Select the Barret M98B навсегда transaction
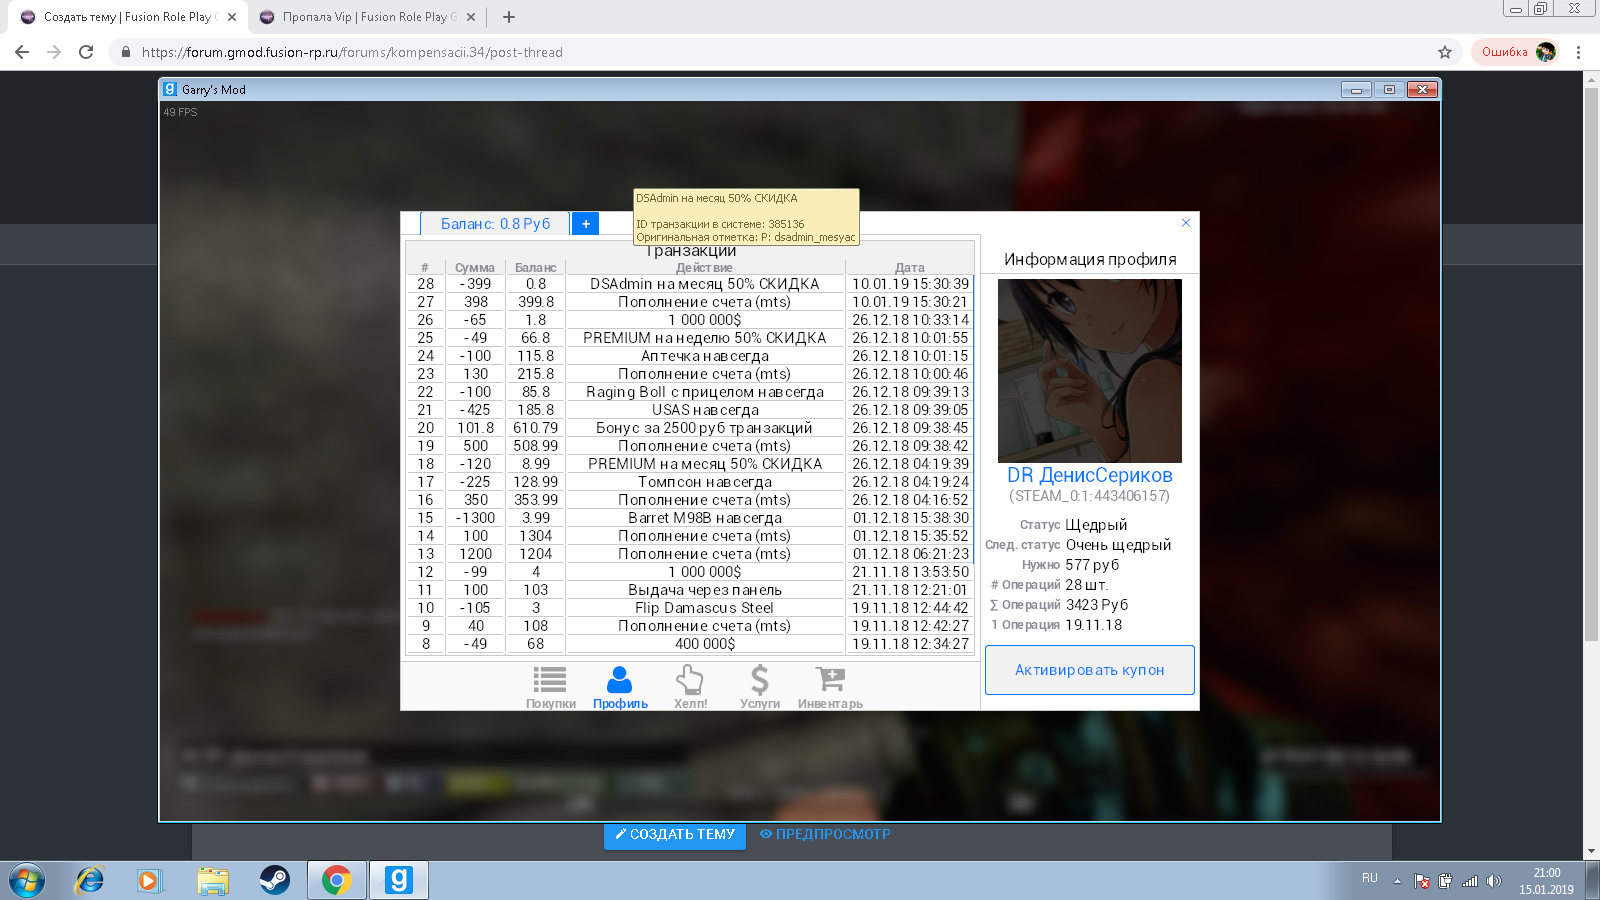1600x900 pixels. click(690, 518)
